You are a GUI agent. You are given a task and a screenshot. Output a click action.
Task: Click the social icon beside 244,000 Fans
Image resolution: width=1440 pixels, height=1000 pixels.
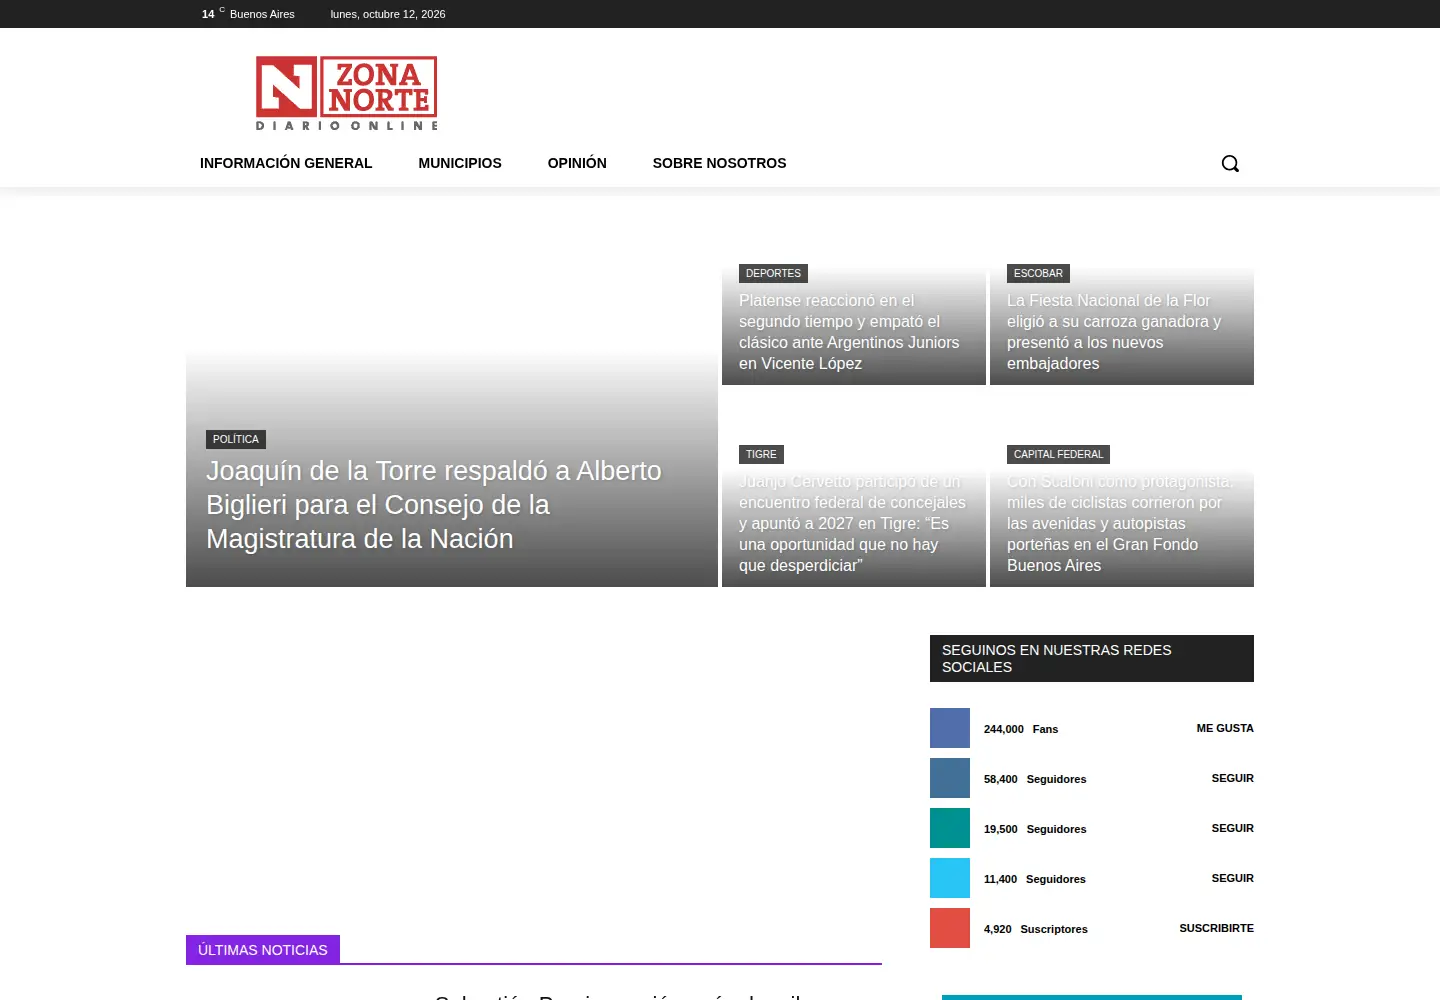tap(950, 728)
